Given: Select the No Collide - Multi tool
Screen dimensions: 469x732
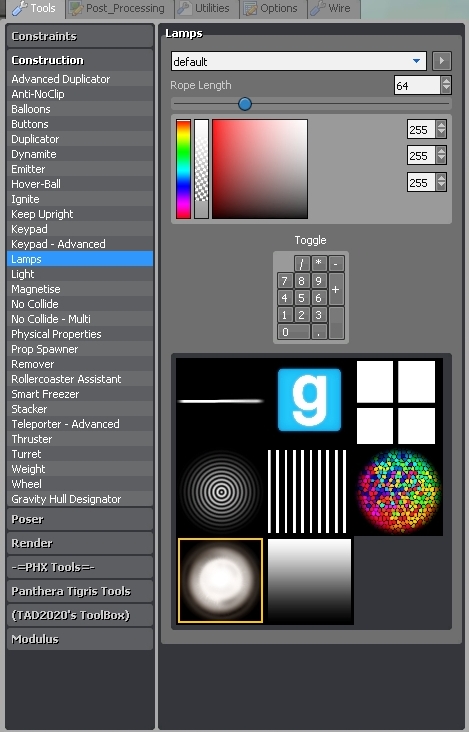Looking at the screenshot, I should (x=80, y=319).
